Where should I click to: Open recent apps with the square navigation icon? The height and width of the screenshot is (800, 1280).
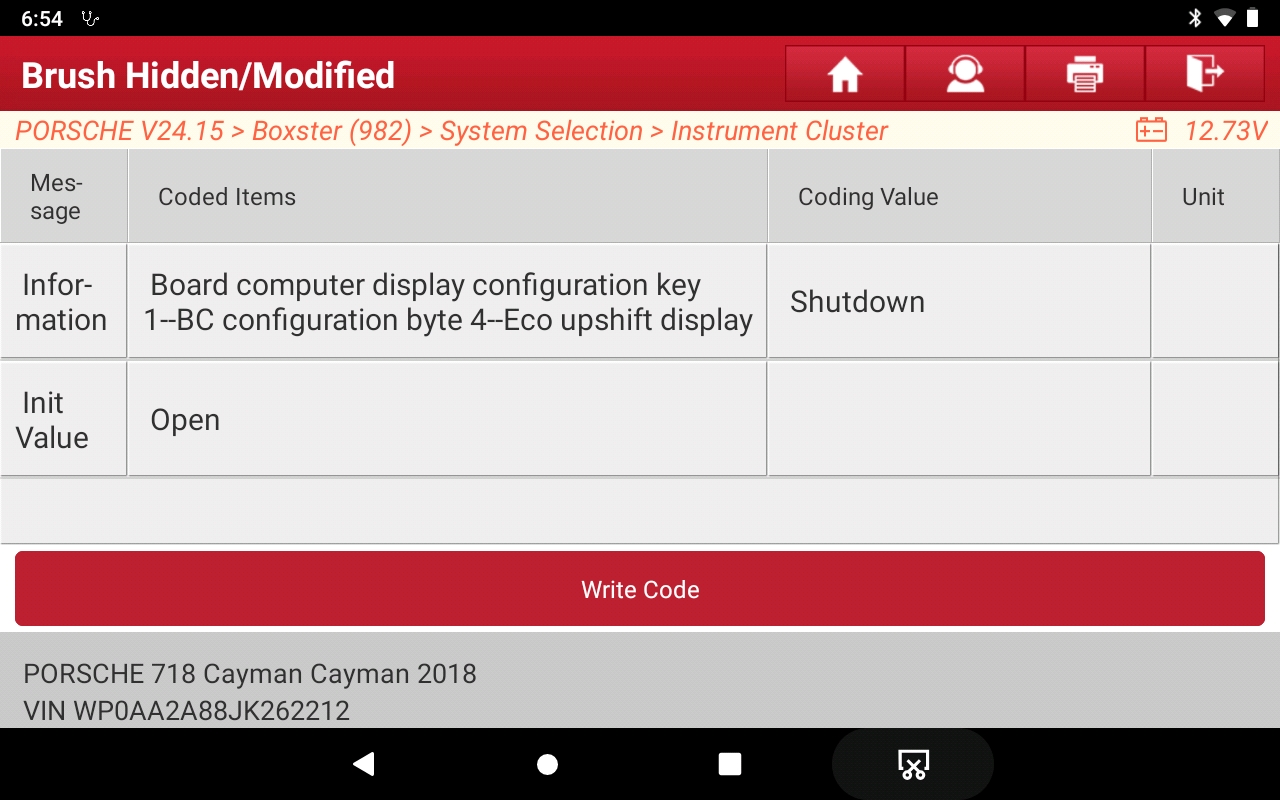(730, 763)
